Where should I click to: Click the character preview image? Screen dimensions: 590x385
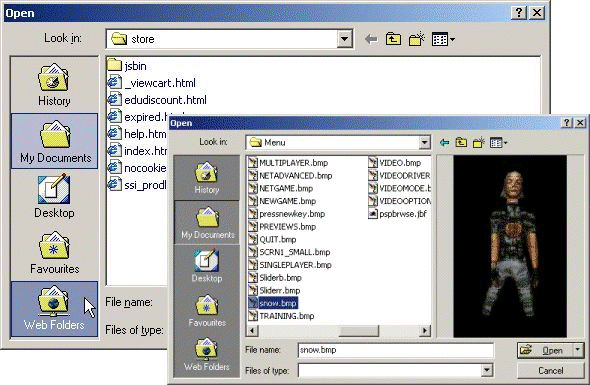click(510, 246)
